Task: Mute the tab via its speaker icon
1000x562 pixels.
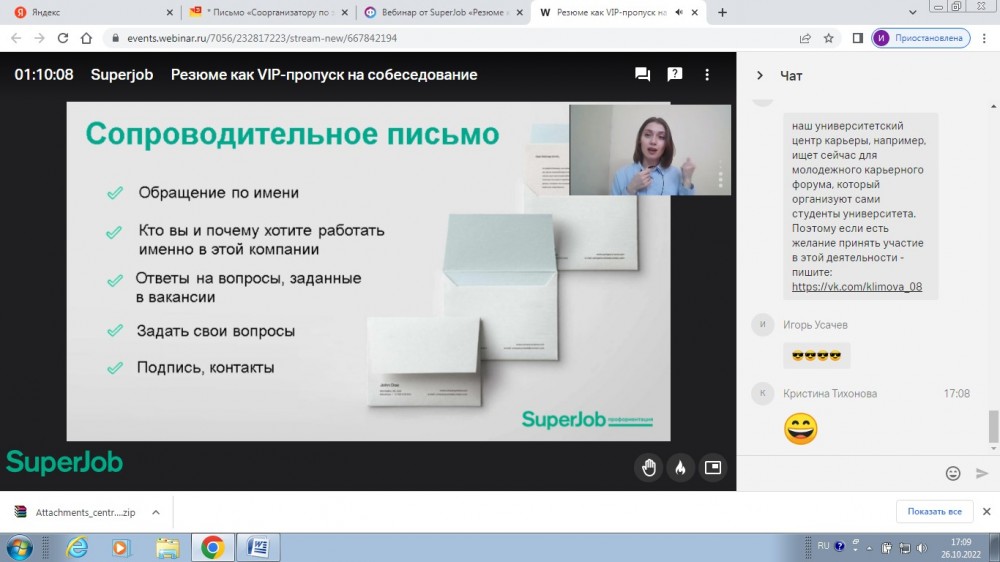Action: (x=679, y=13)
